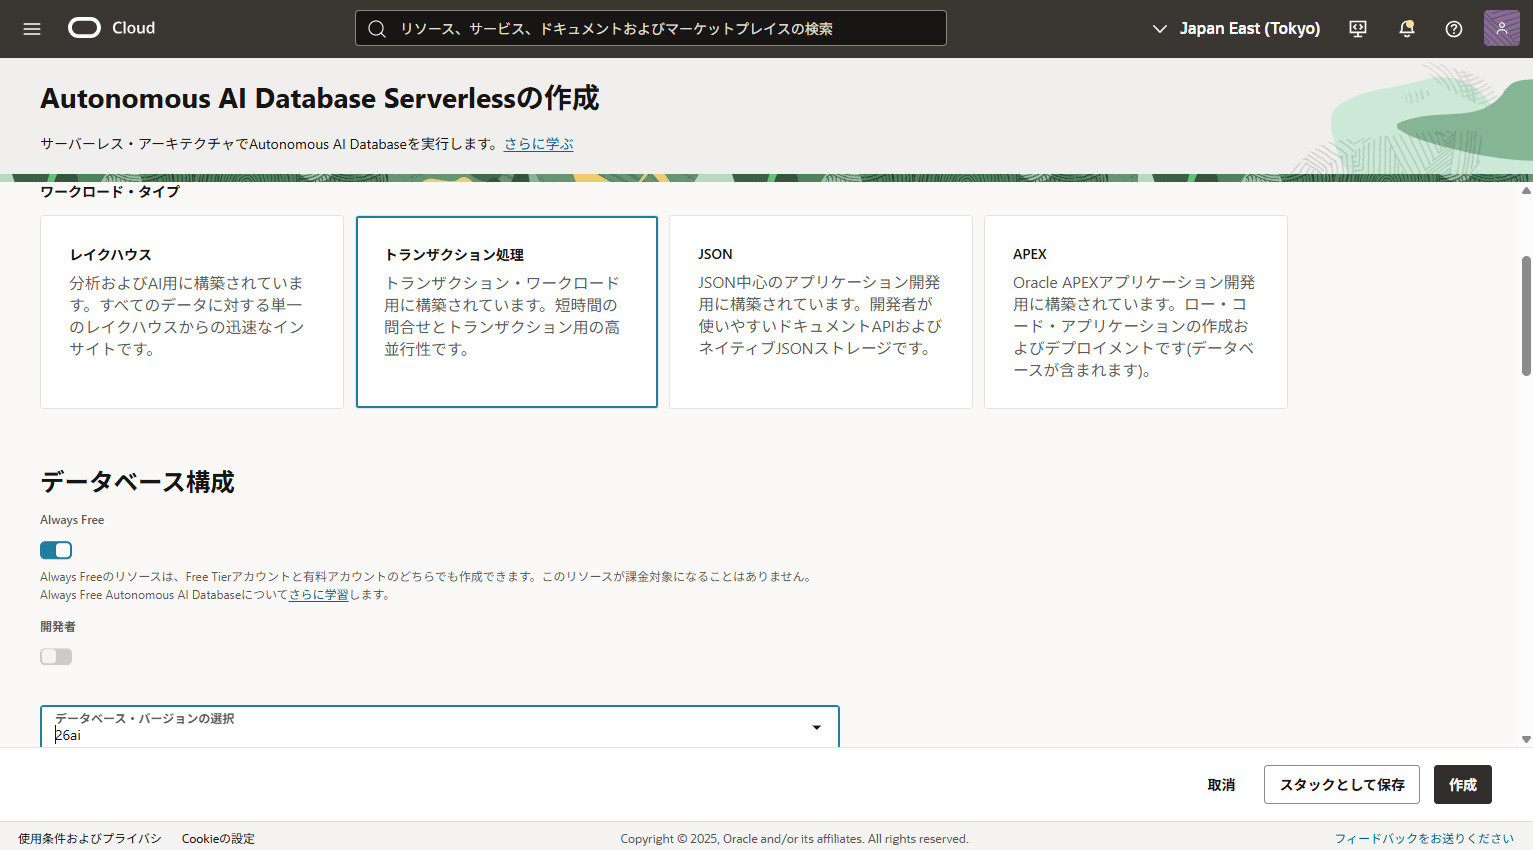Open the notifications bell icon
1533x850 pixels.
tap(1406, 29)
